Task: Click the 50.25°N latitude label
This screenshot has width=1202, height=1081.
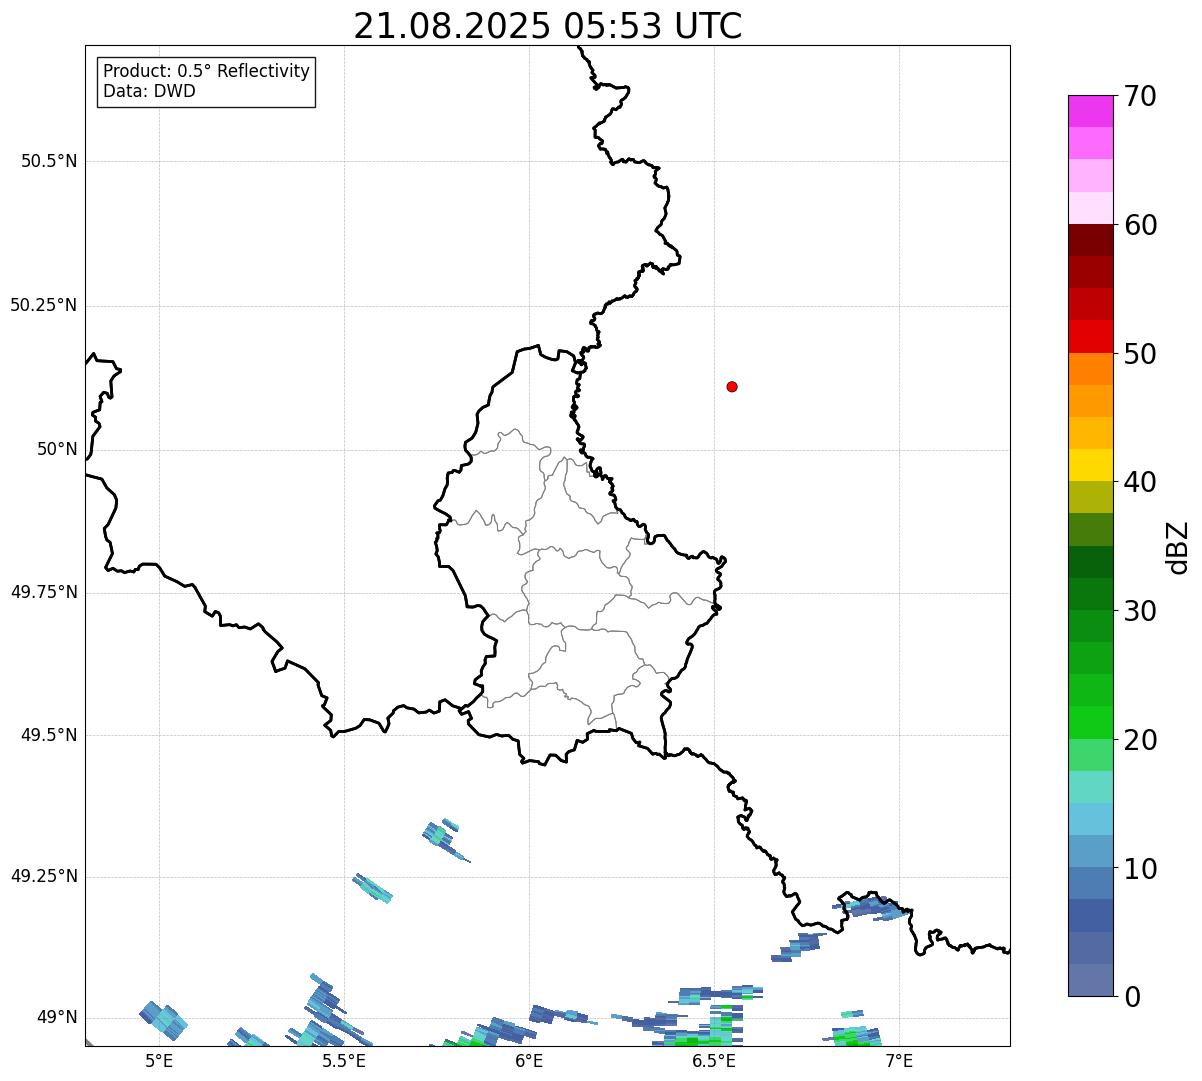Action: (x=44, y=305)
